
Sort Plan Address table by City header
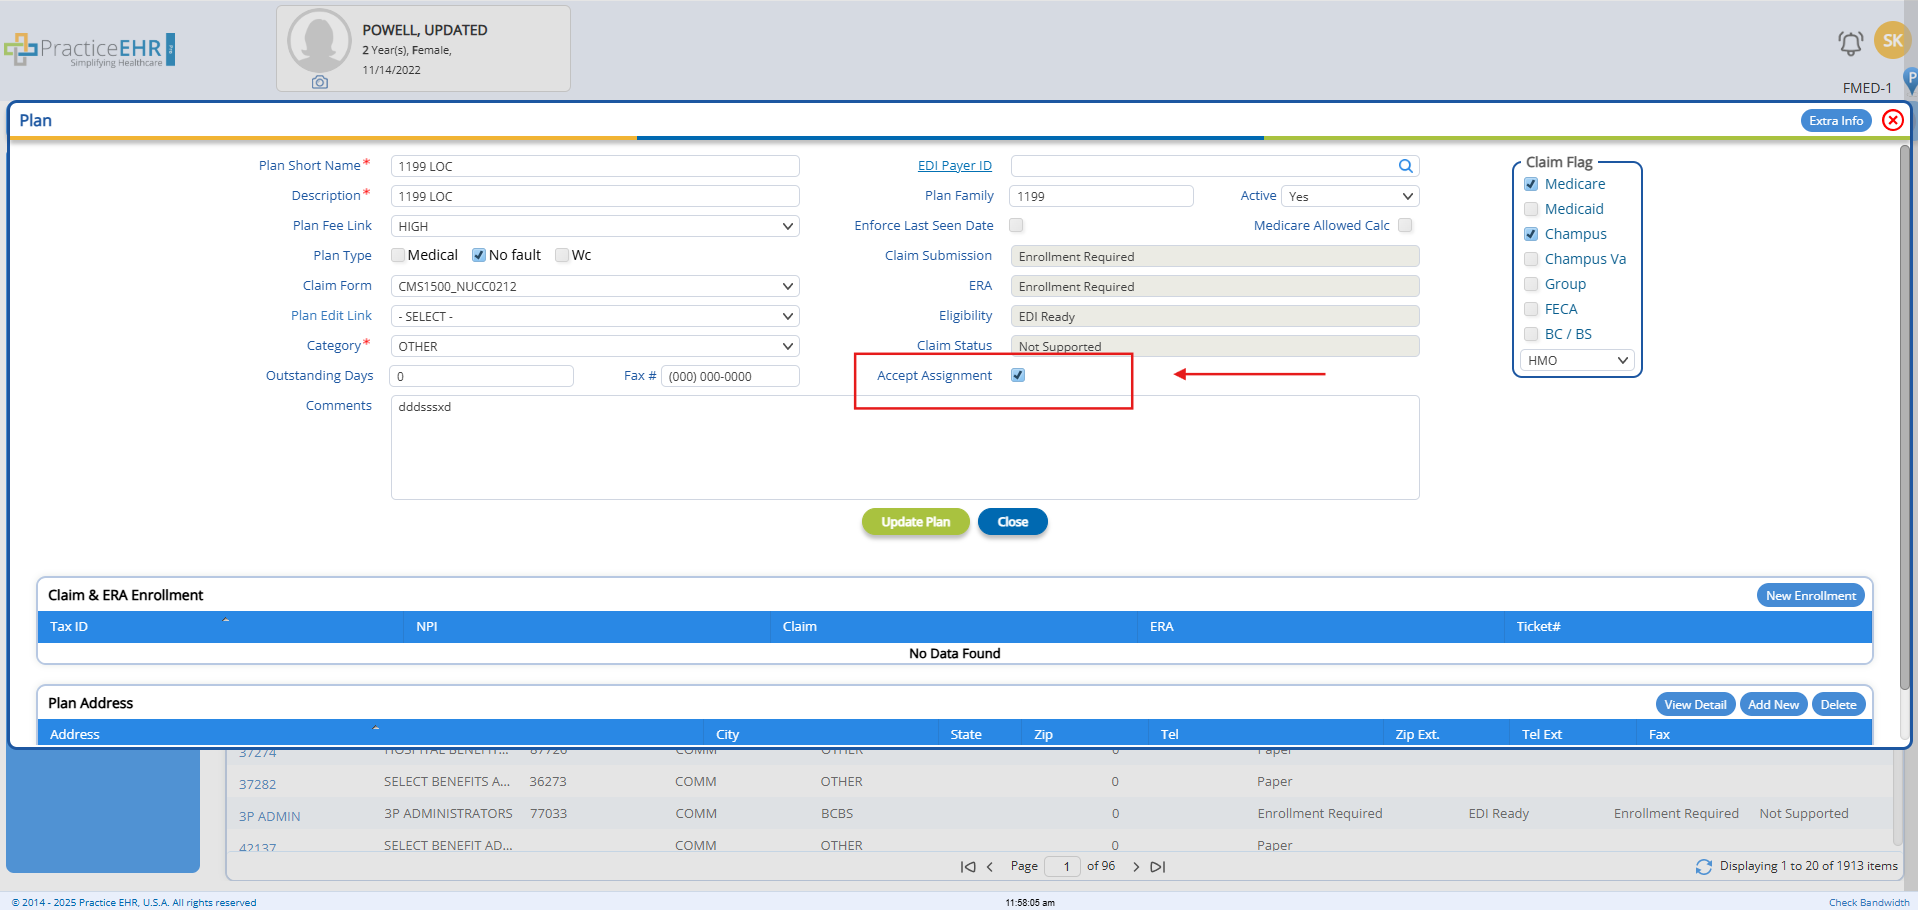click(727, 734)
